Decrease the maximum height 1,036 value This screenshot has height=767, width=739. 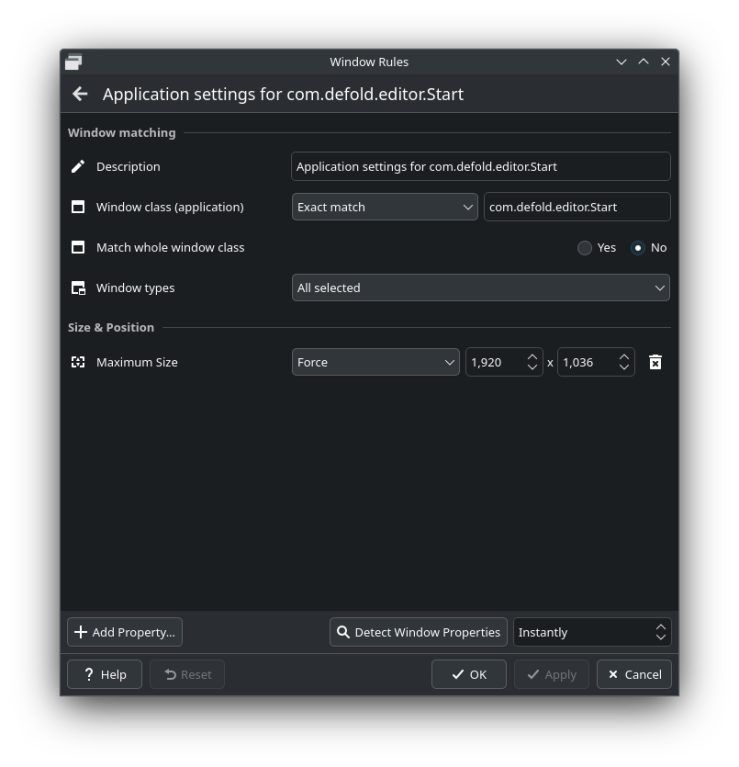(x=624, y=367)
